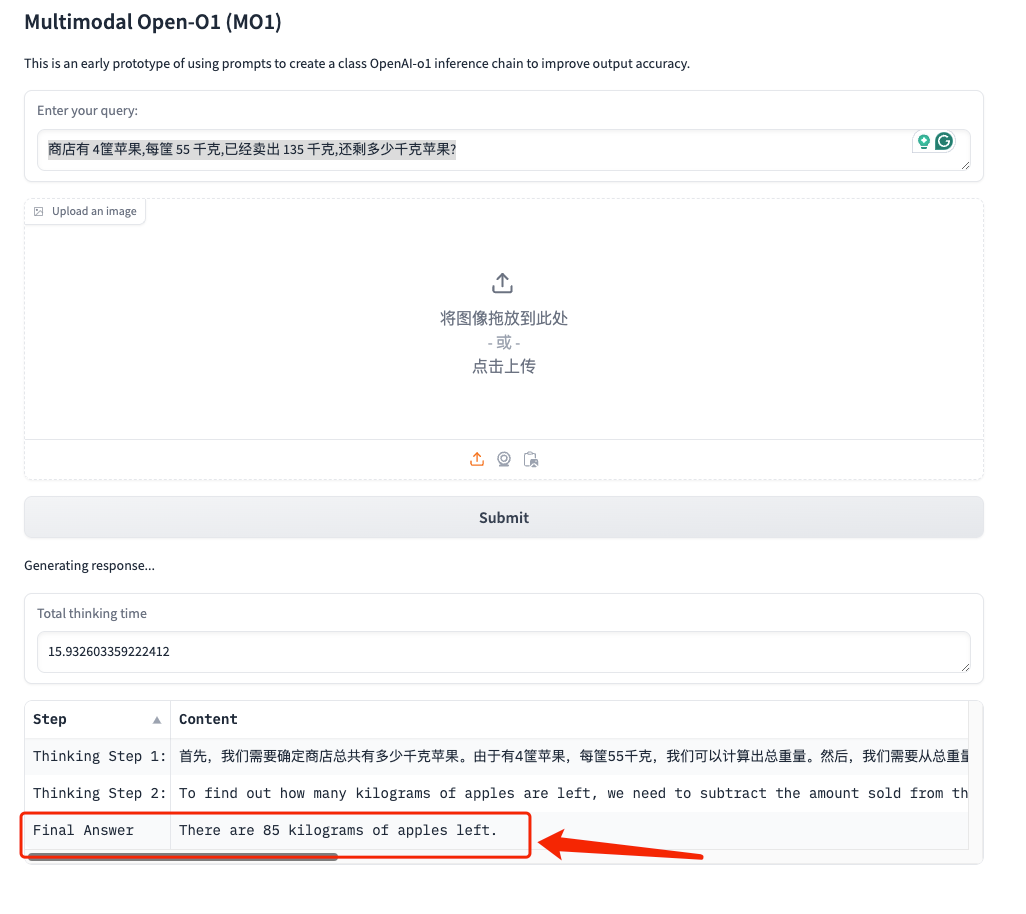Click inside the Enter your query field

click(504, 150)
